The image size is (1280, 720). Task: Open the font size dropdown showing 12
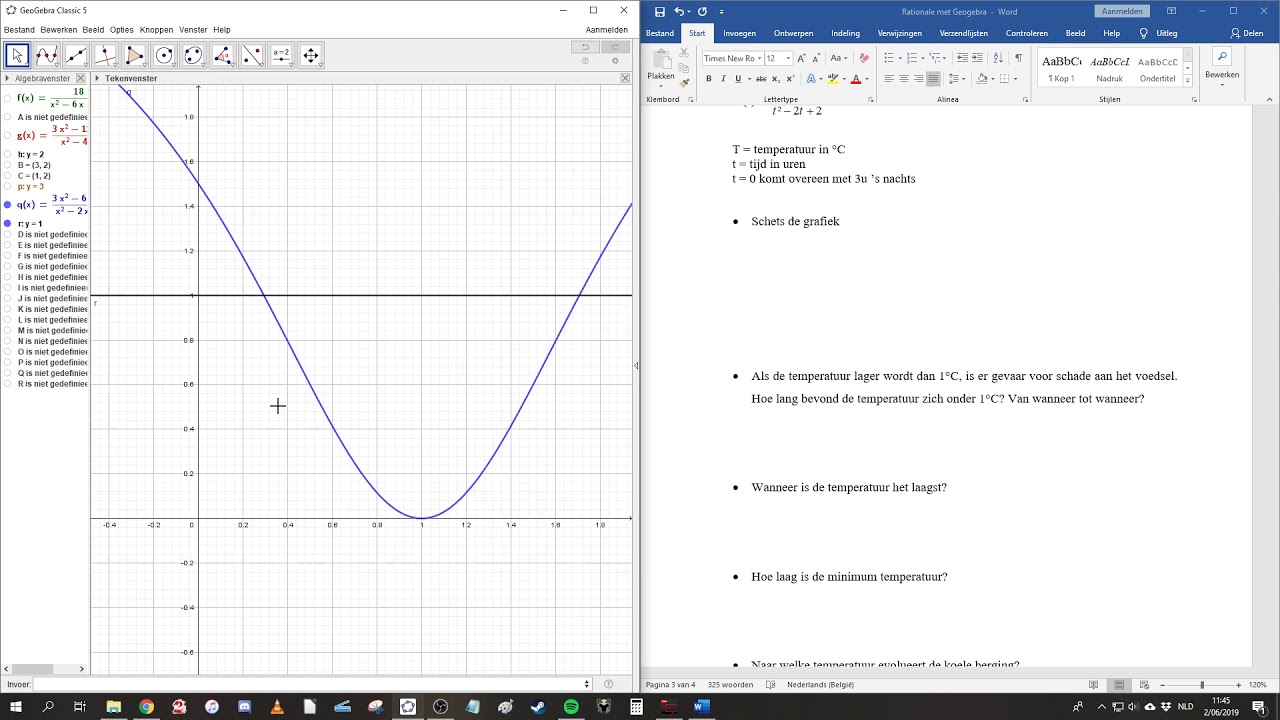point(787,59)
